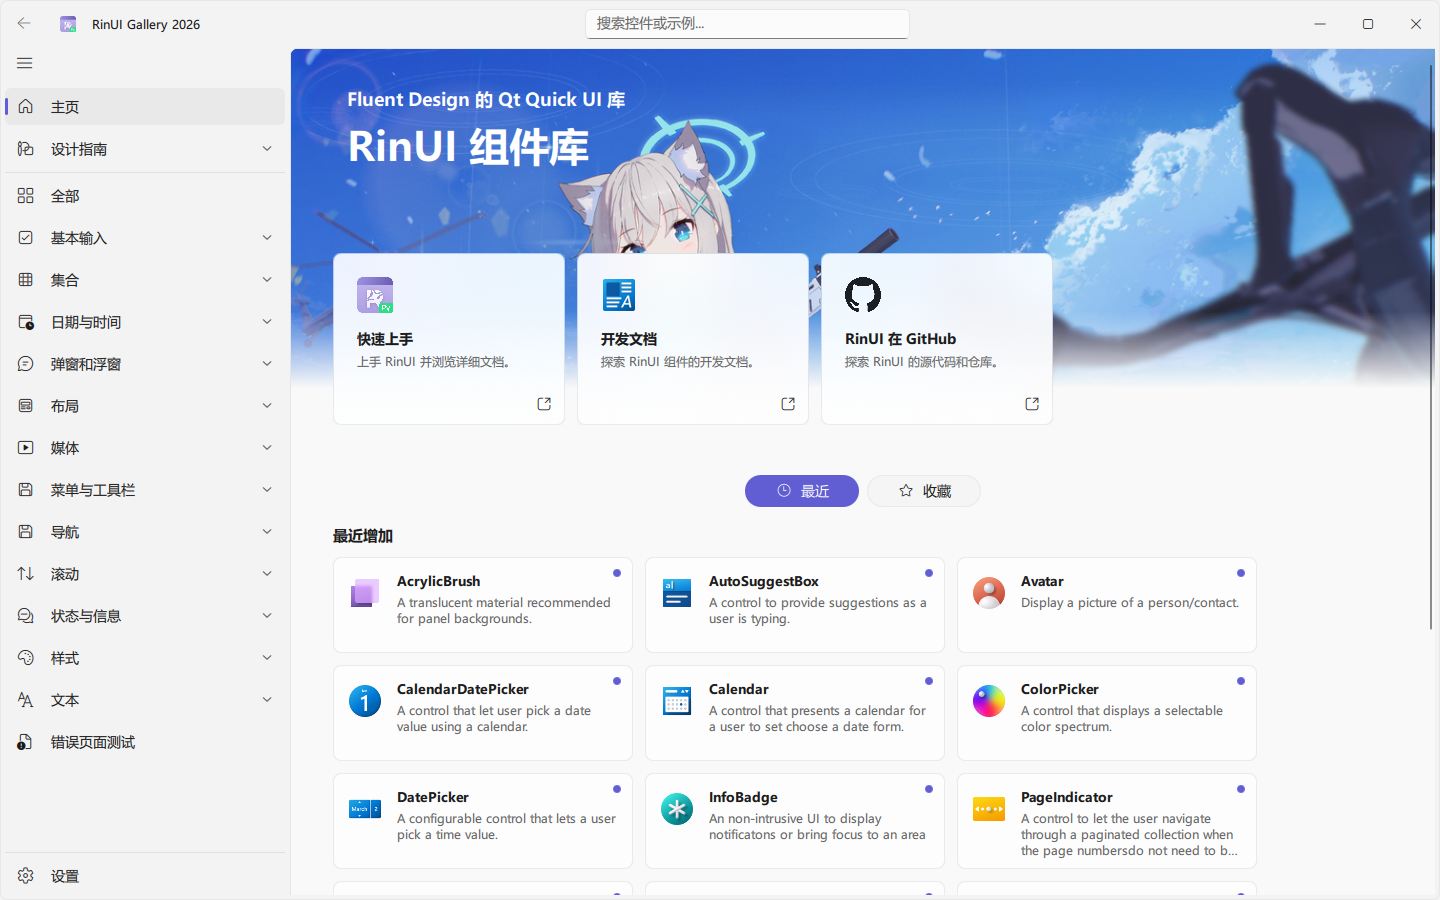Viewport: 1440px width, 900px height.
Task: Open the RinUI 在 GitHub card
Action: 937,339
